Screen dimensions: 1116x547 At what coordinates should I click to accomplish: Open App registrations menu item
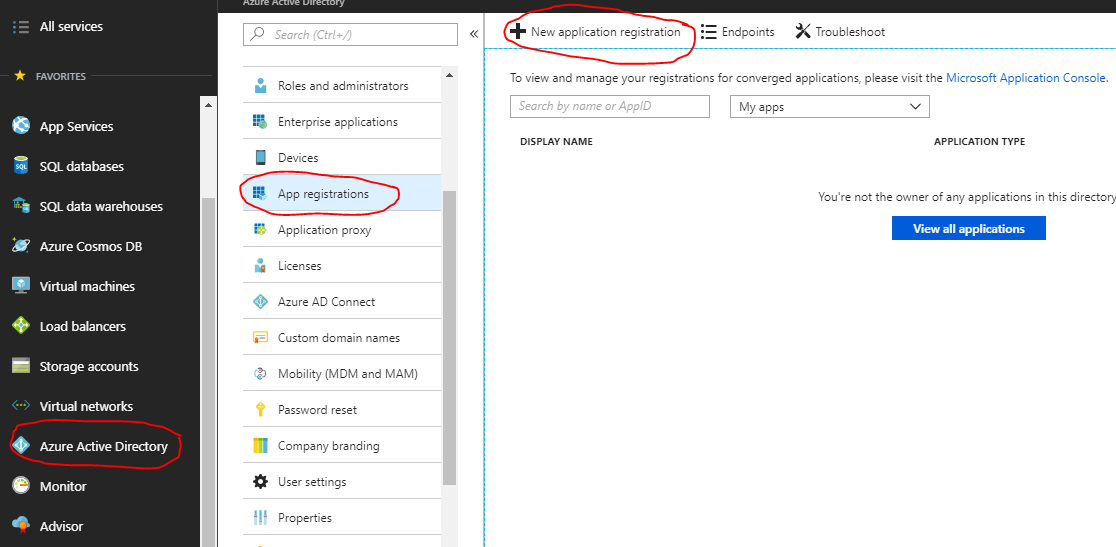tap(342, 193)
